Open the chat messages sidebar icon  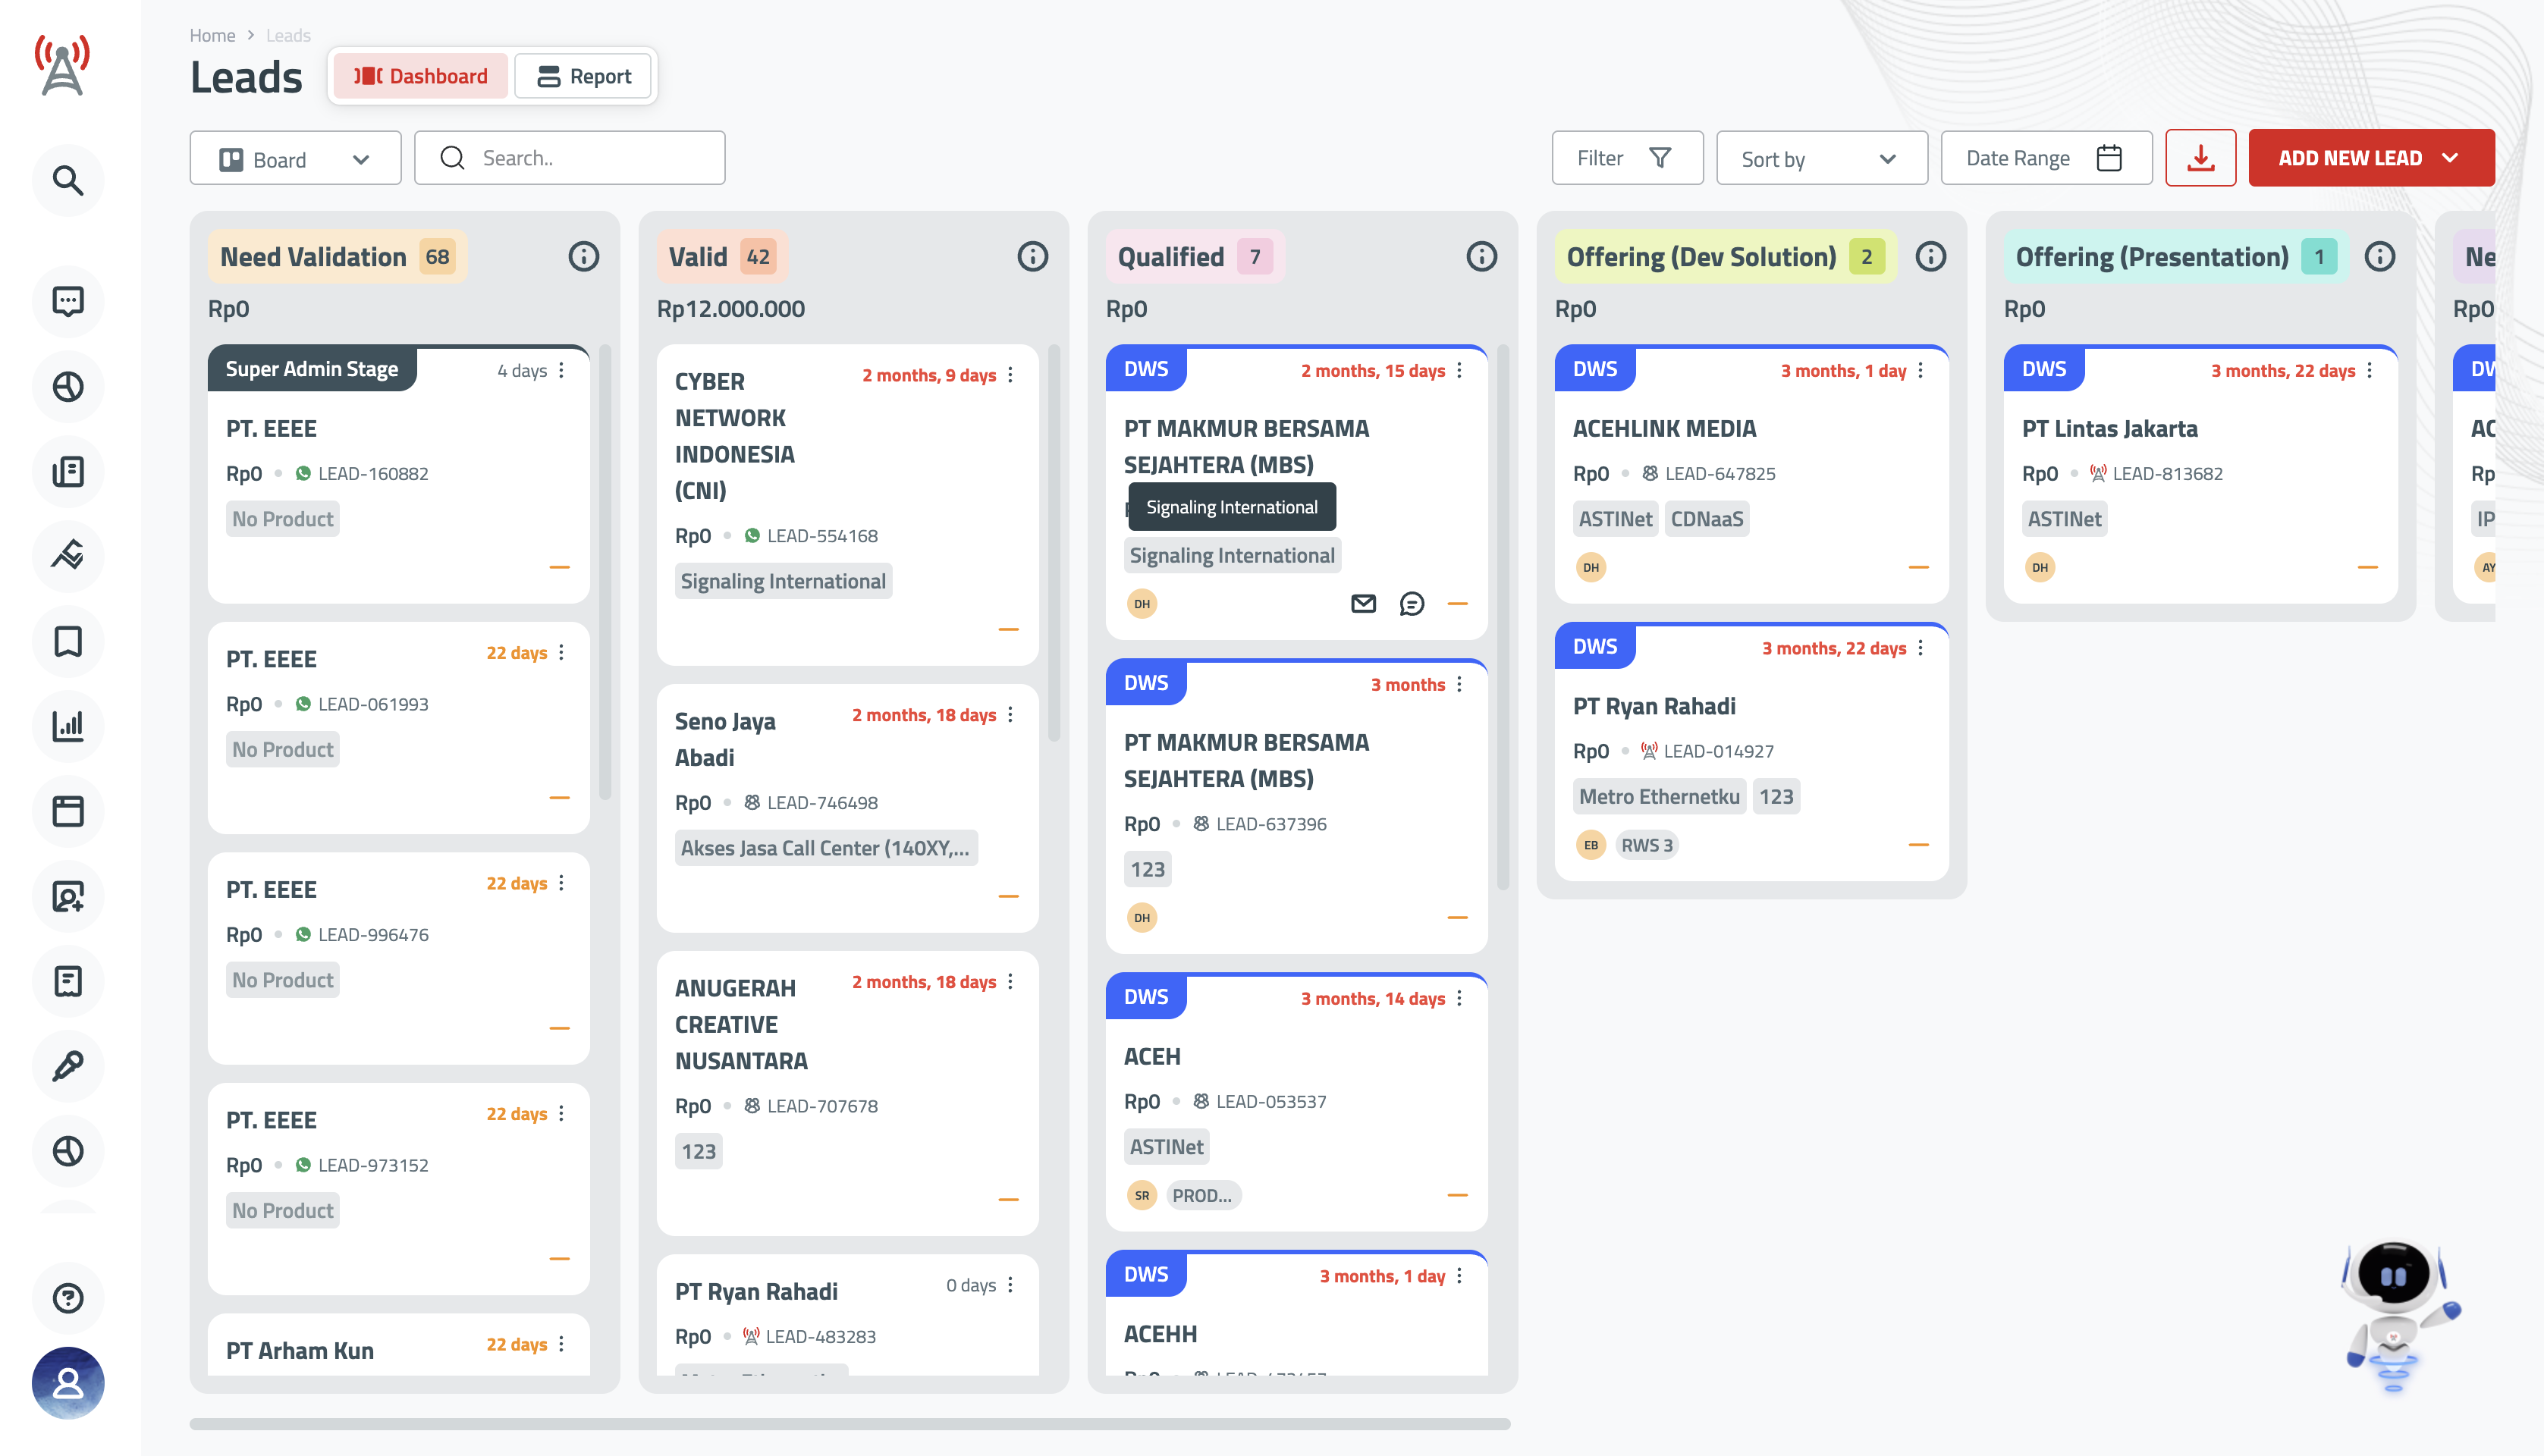(x=68, y=301)
